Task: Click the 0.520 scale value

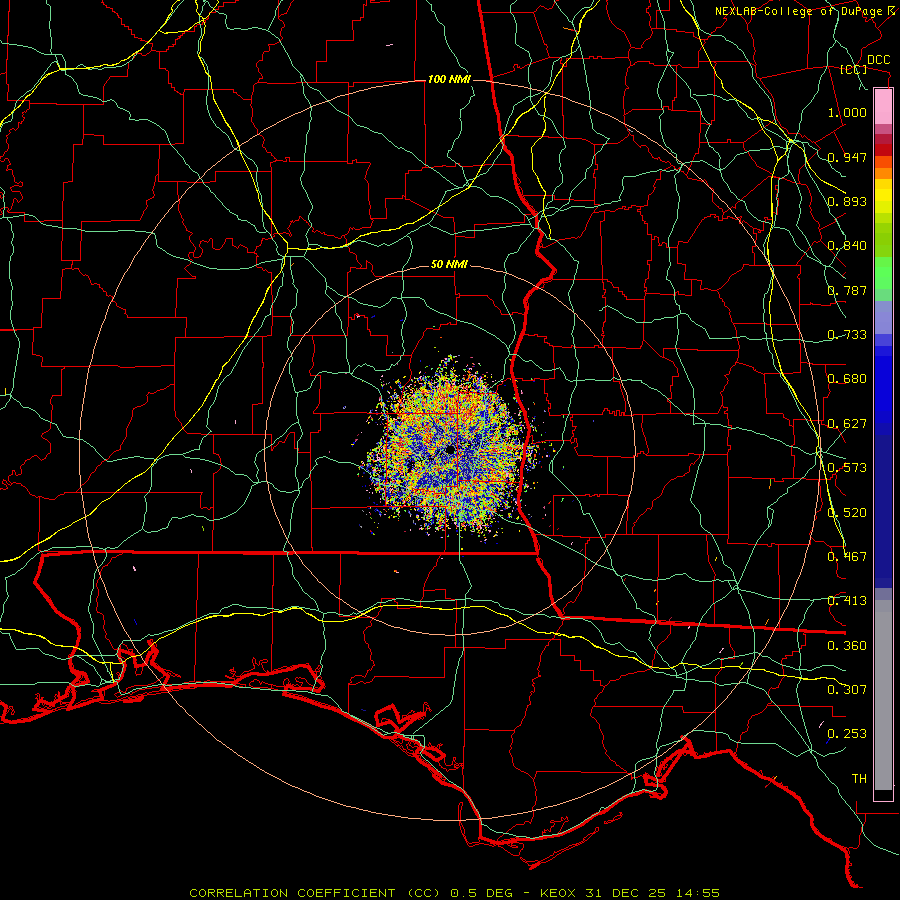Action: (x=847, y=513)
